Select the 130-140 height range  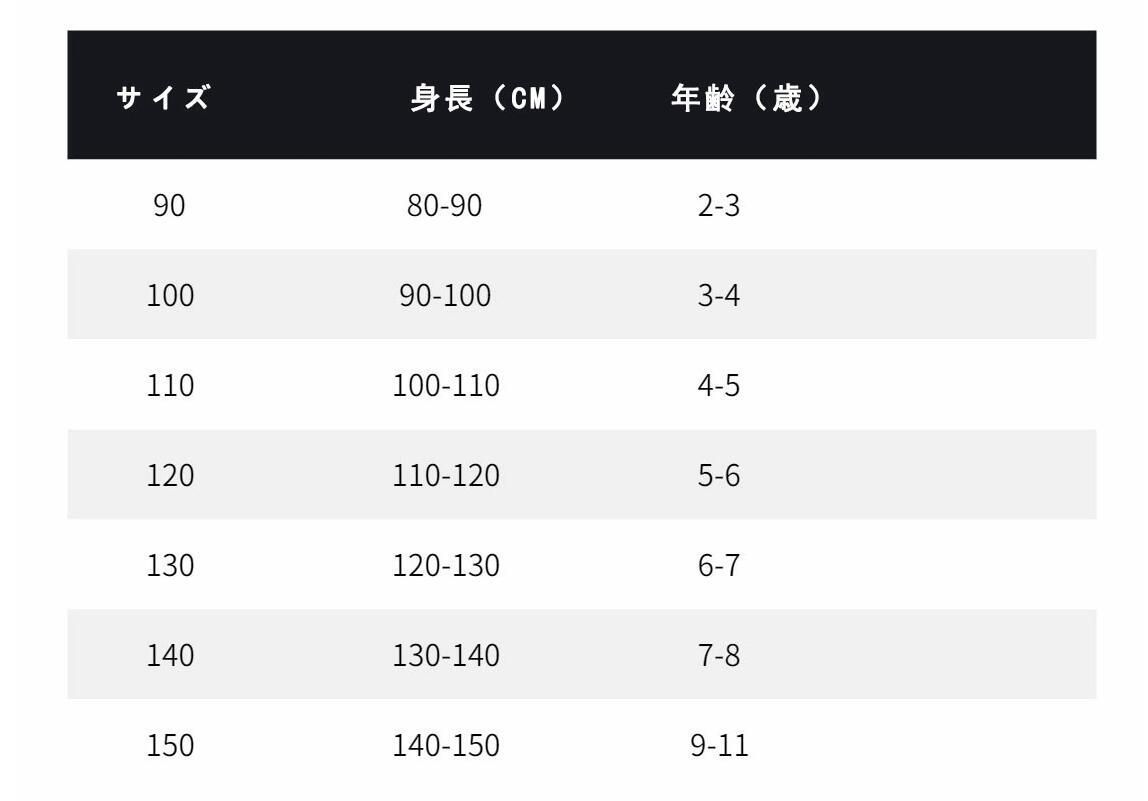pyautogui.click(x=446, y=656)
